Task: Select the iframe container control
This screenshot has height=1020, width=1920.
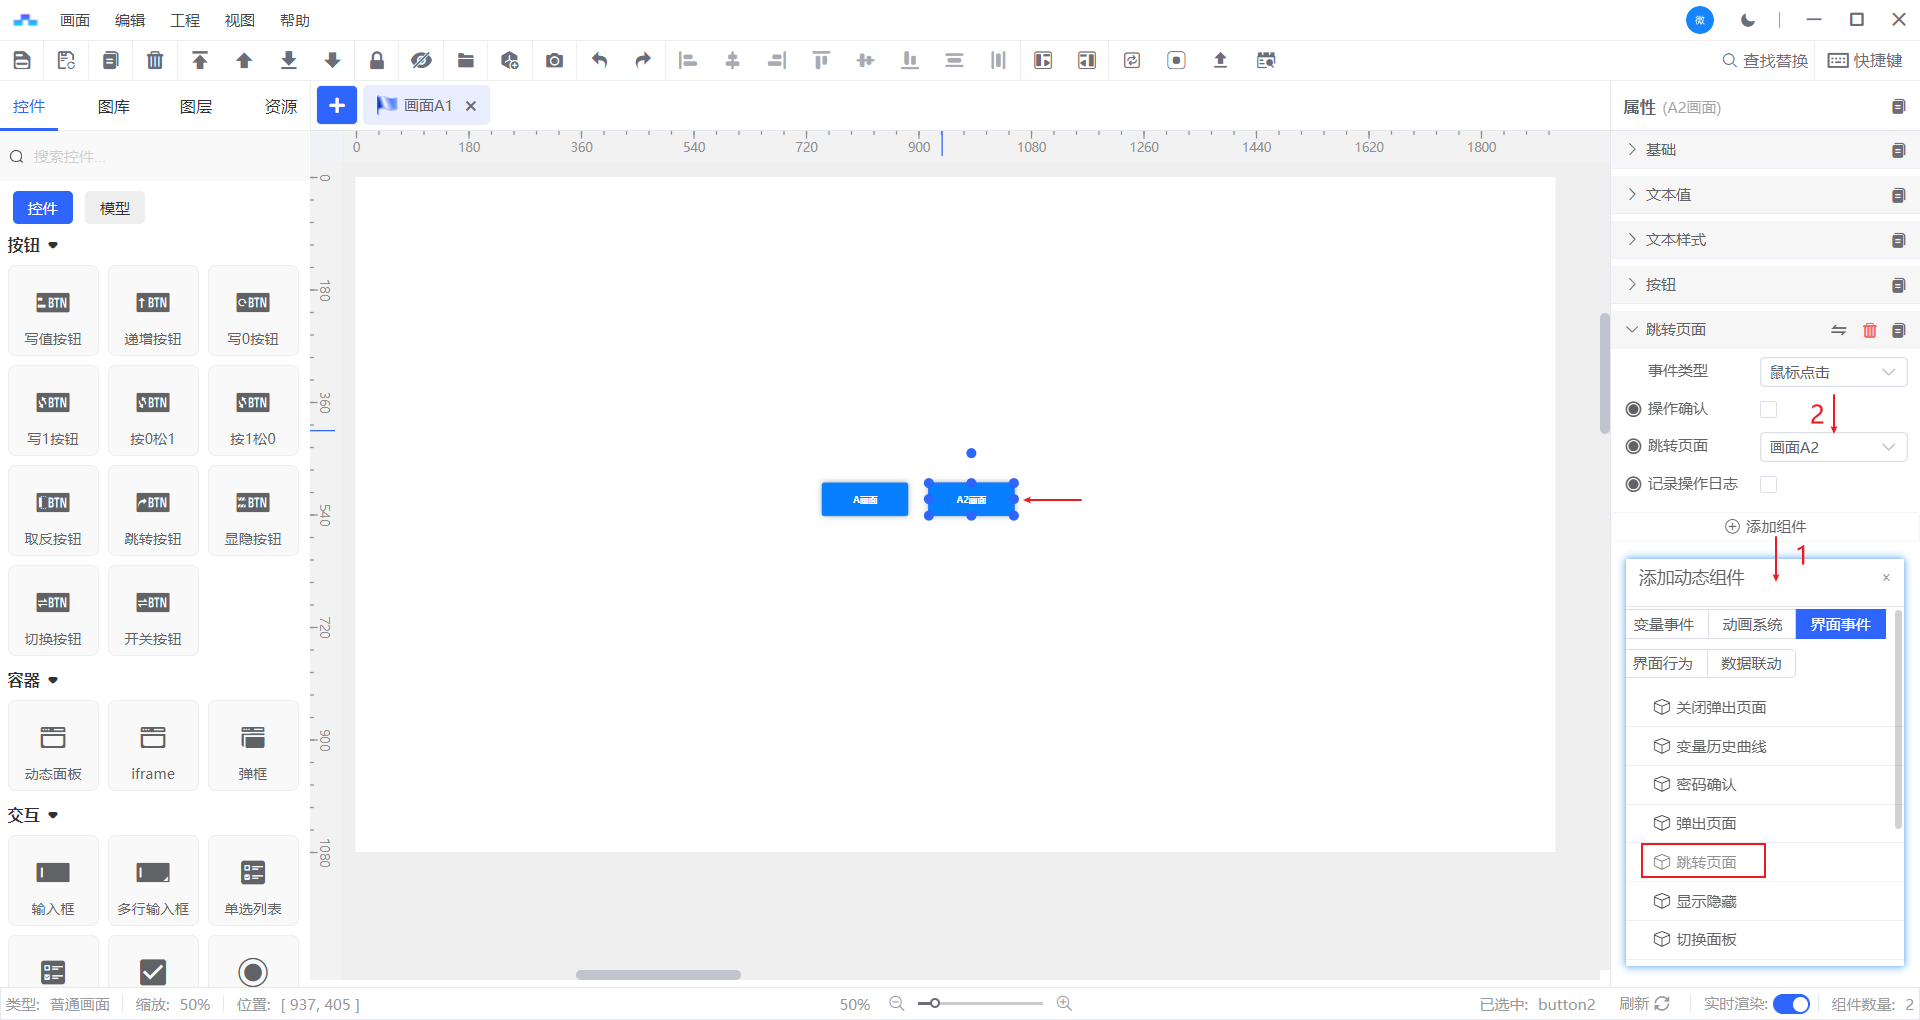Action: coord(153,746)
